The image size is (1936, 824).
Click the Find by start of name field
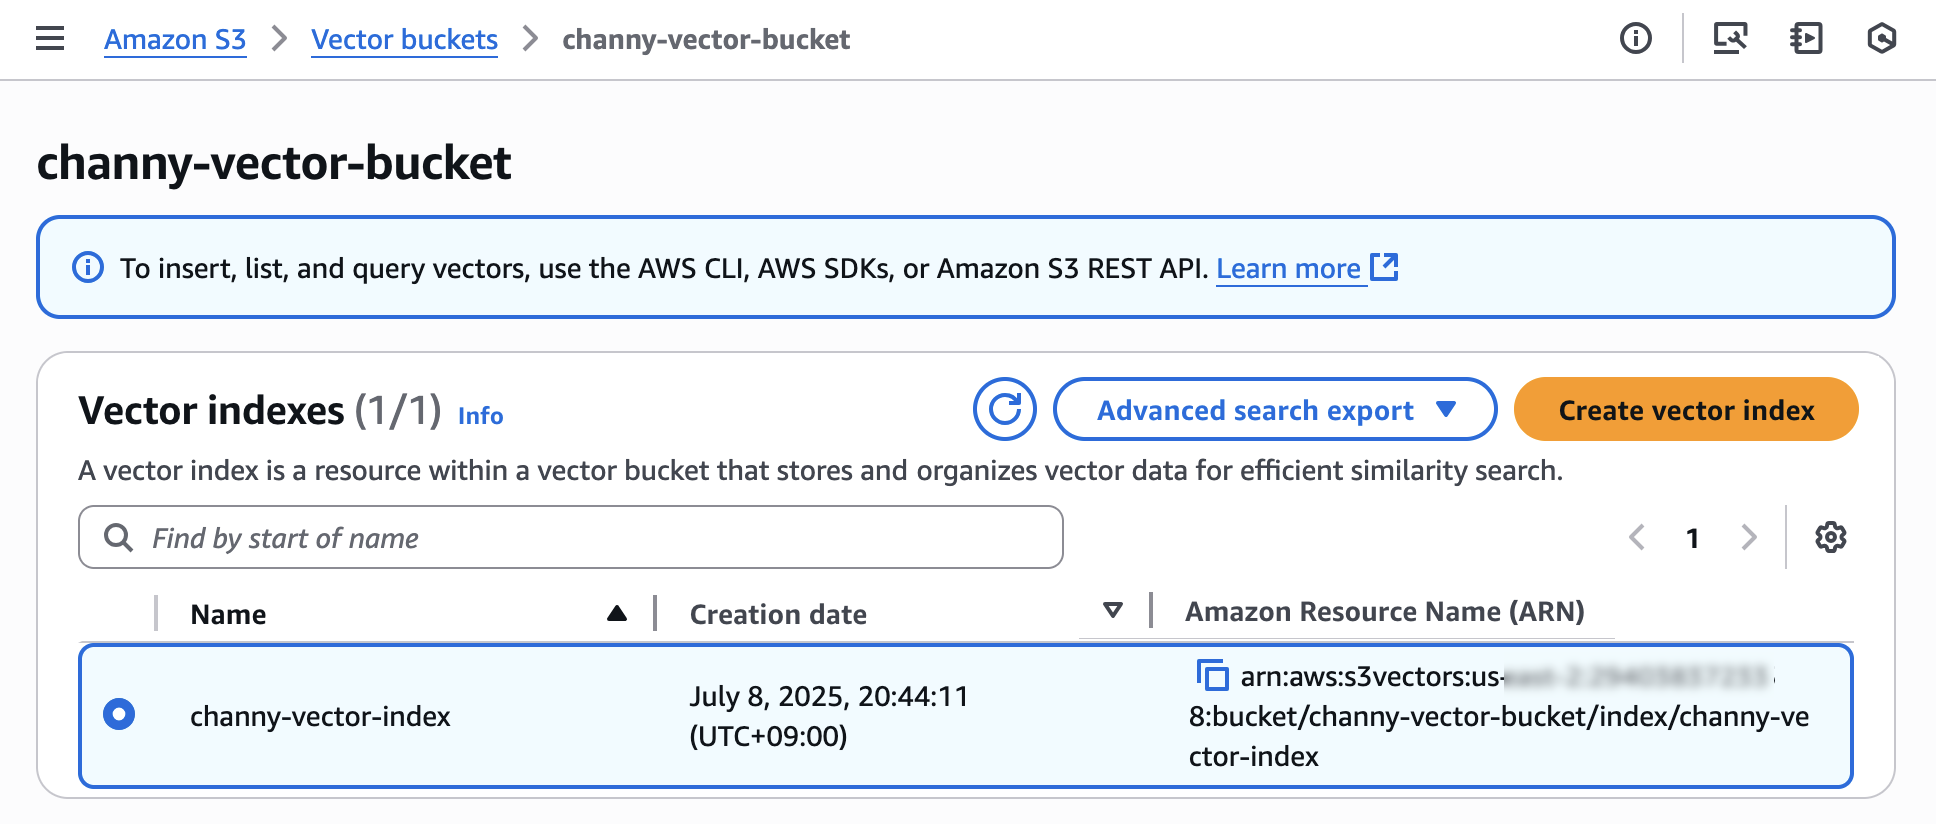570,538
